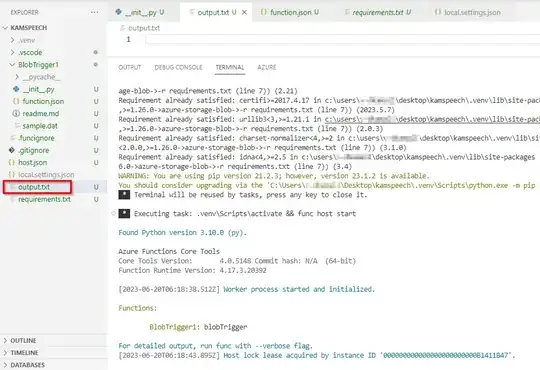The width and height of the screenshot is (540, 370).
Task: Switch to the function.json editor tab
Action: (290, 12)
